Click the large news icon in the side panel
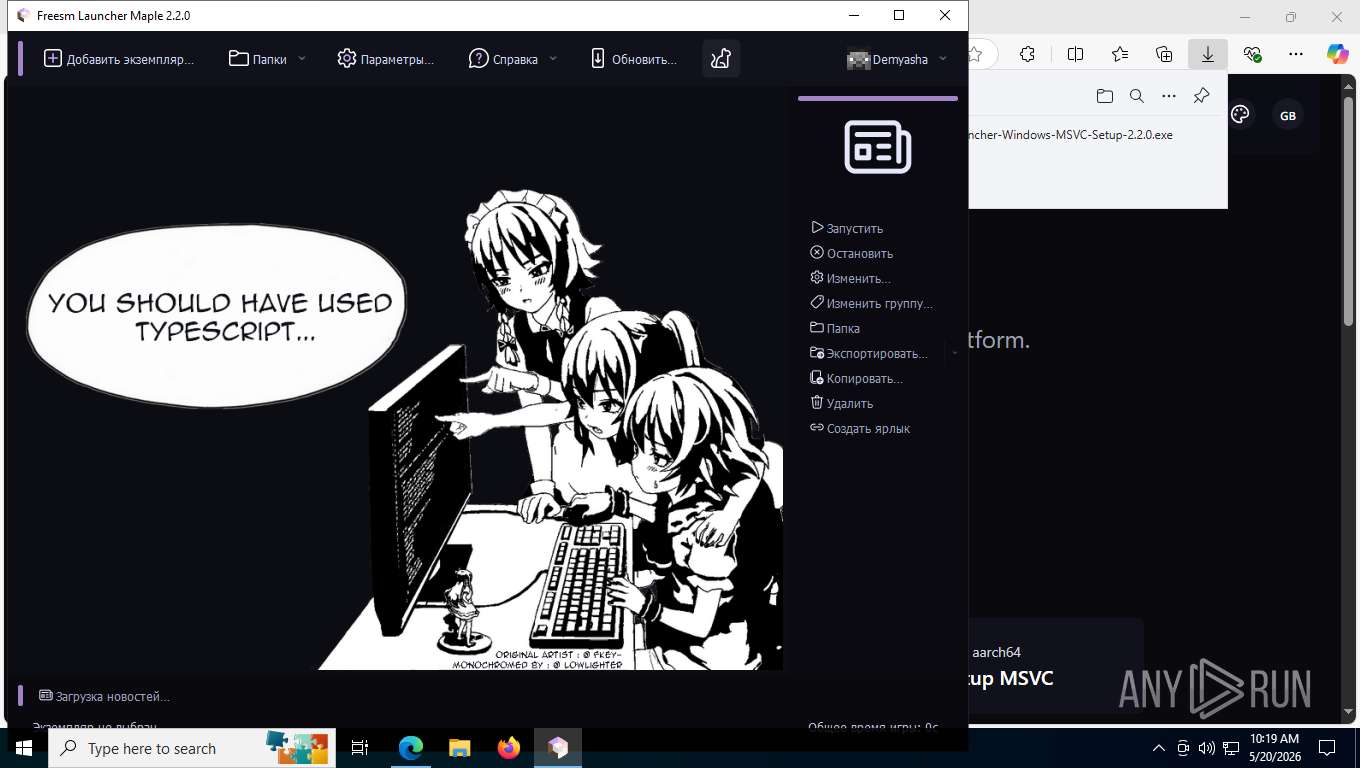The height and width of the screenshot is (768, 1360). (878, 147)
